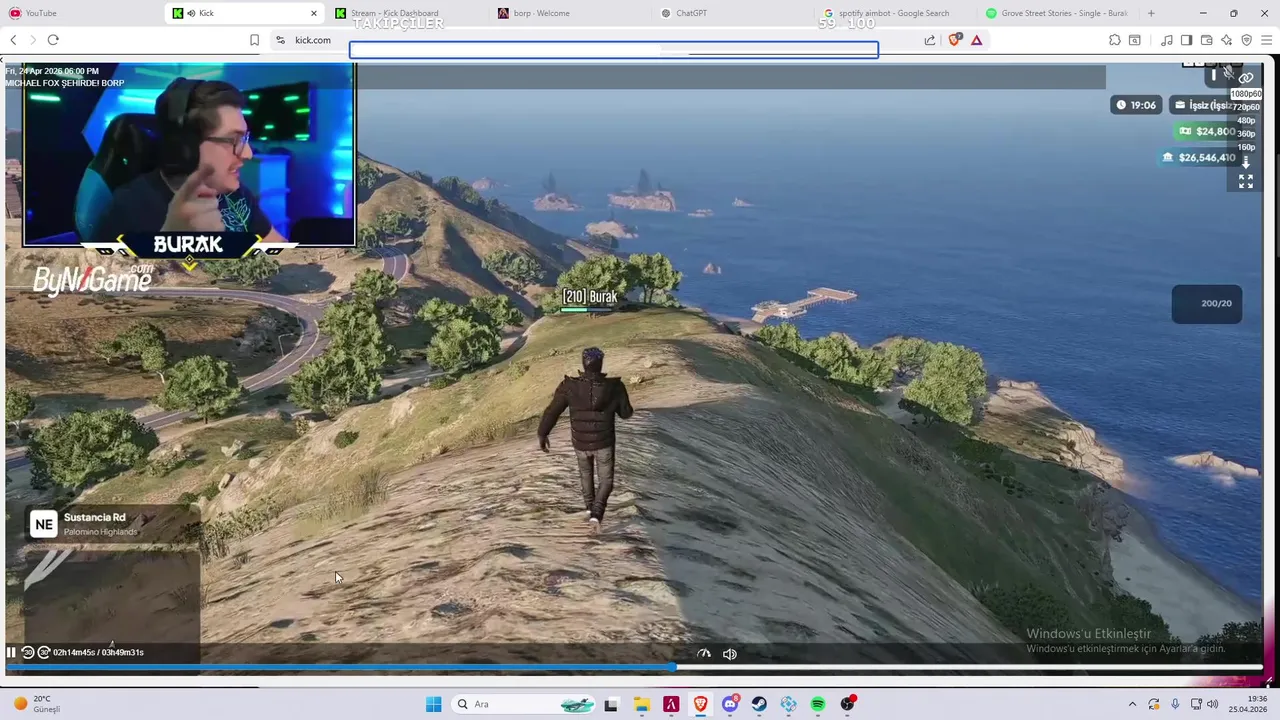The width and height of the screenshot is (1280, 720).
Task: Reload the current page
Action: 53,40
